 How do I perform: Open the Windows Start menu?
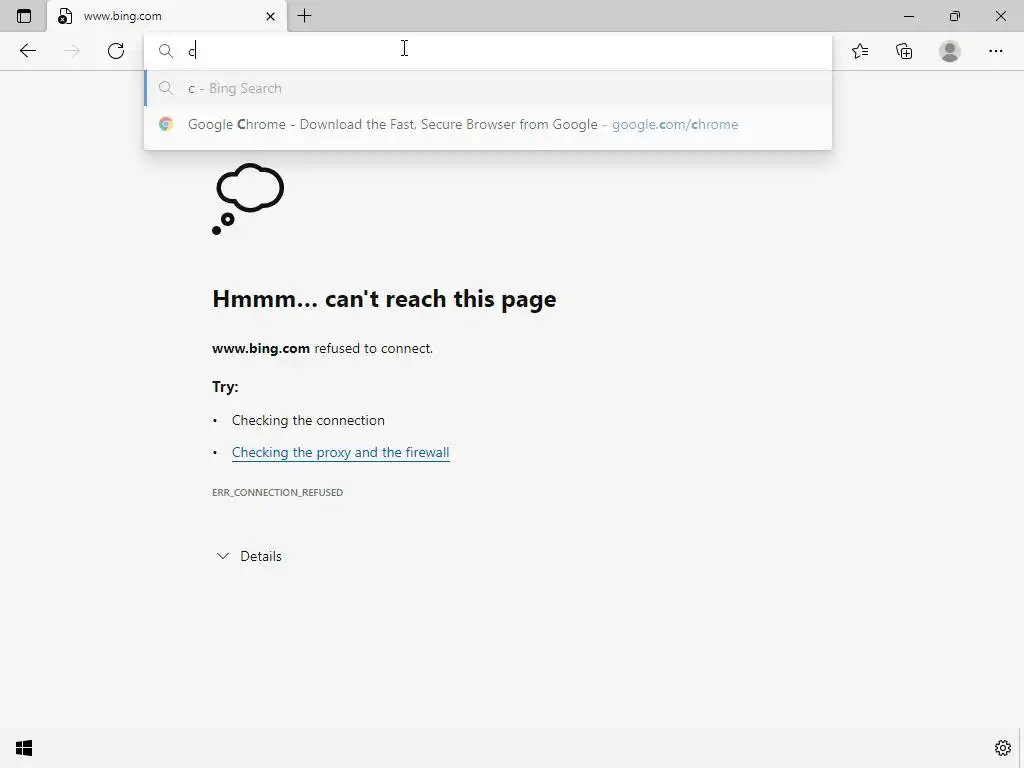pyautogui.click(x=24, y=748)
